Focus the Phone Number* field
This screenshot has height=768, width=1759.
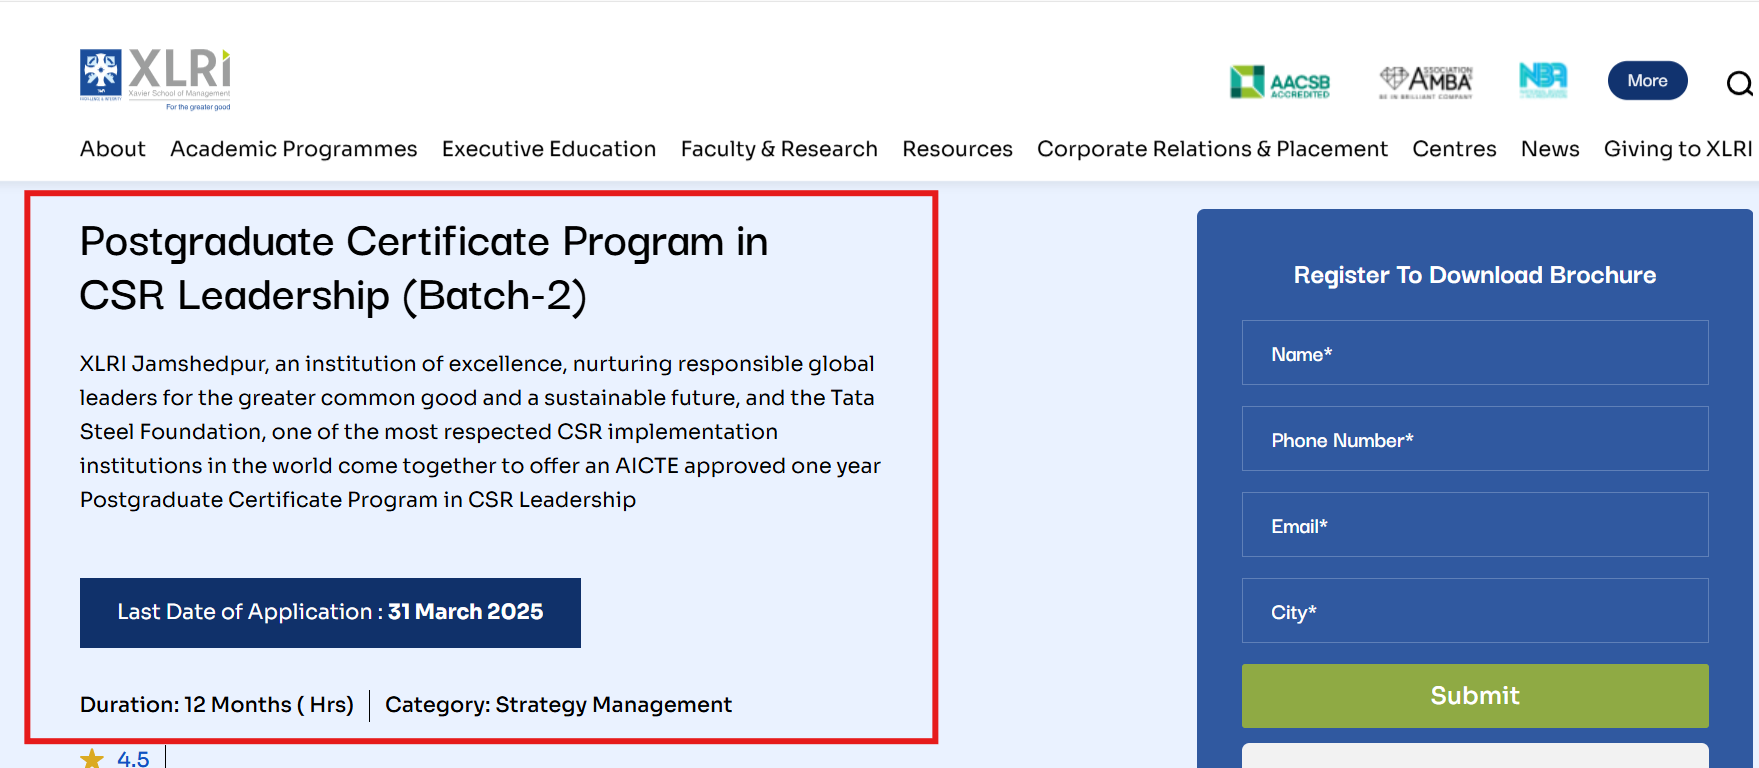[x=1475, y=439]
